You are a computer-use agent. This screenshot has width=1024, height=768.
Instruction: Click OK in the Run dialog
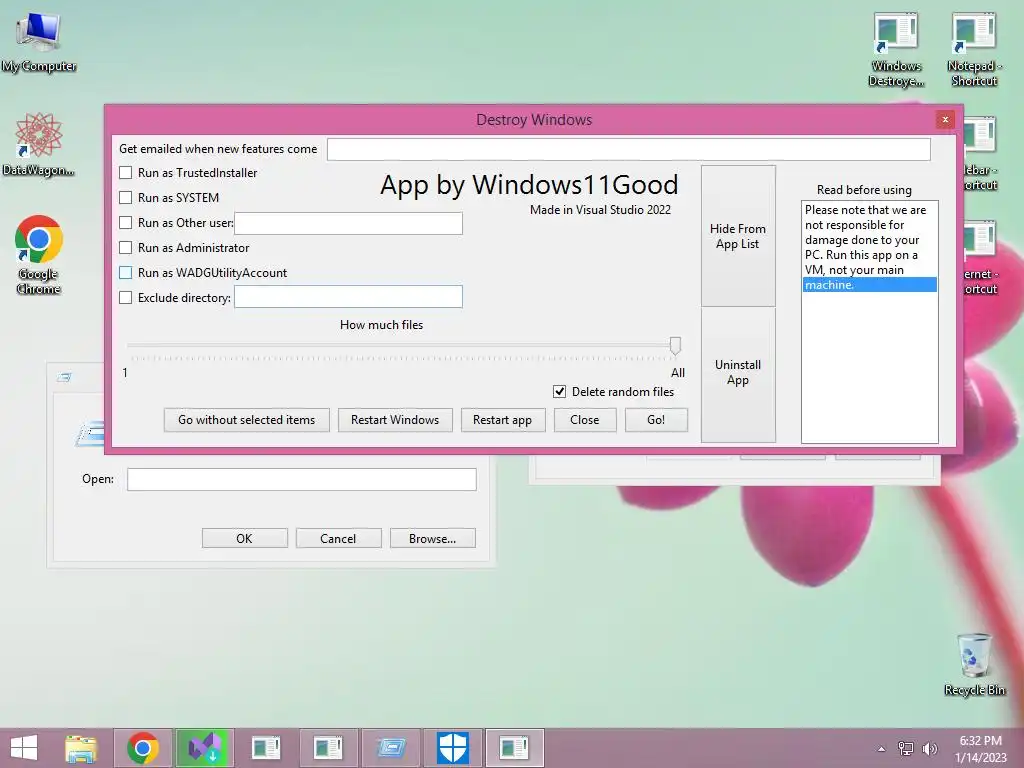tap(244, 538)
